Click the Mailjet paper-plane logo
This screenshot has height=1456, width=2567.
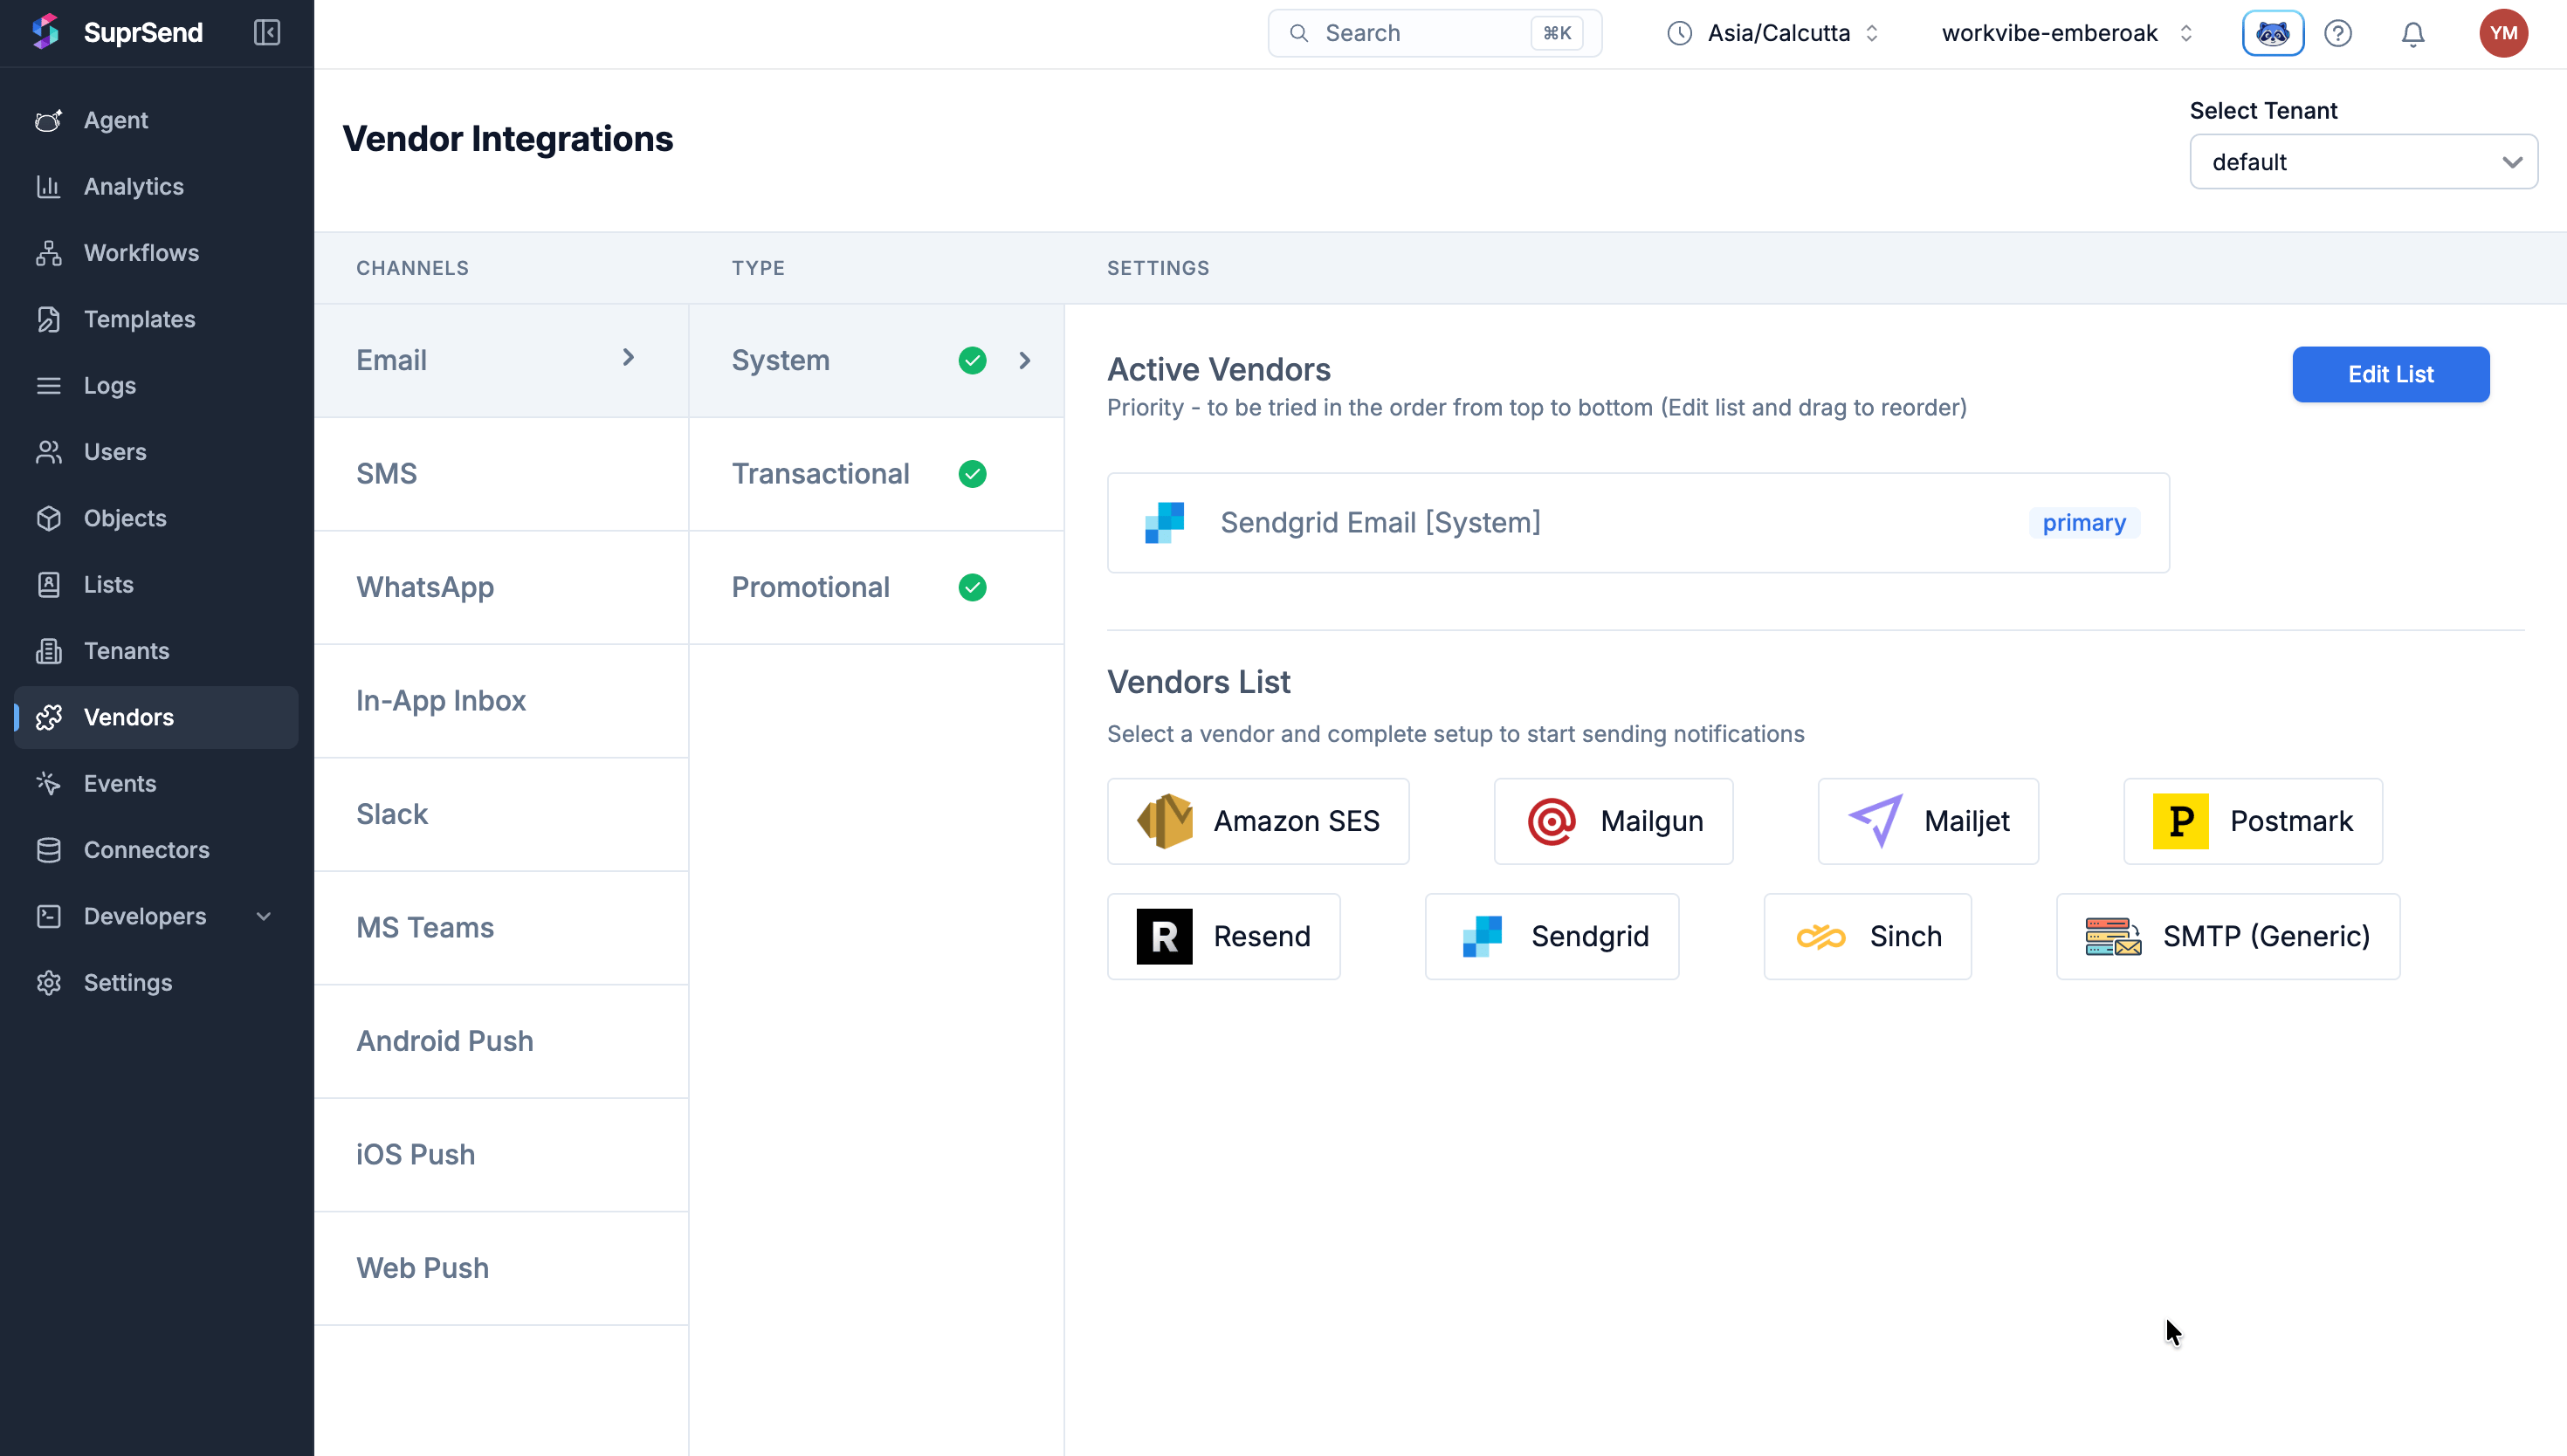click(1875, 821)
